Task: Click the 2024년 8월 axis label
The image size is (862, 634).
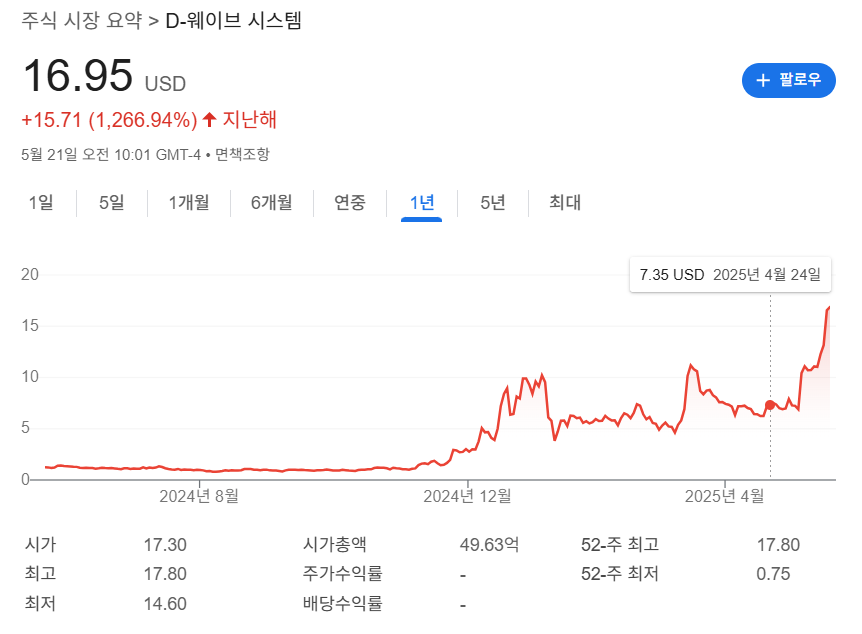Action: (x=199, y=497)
